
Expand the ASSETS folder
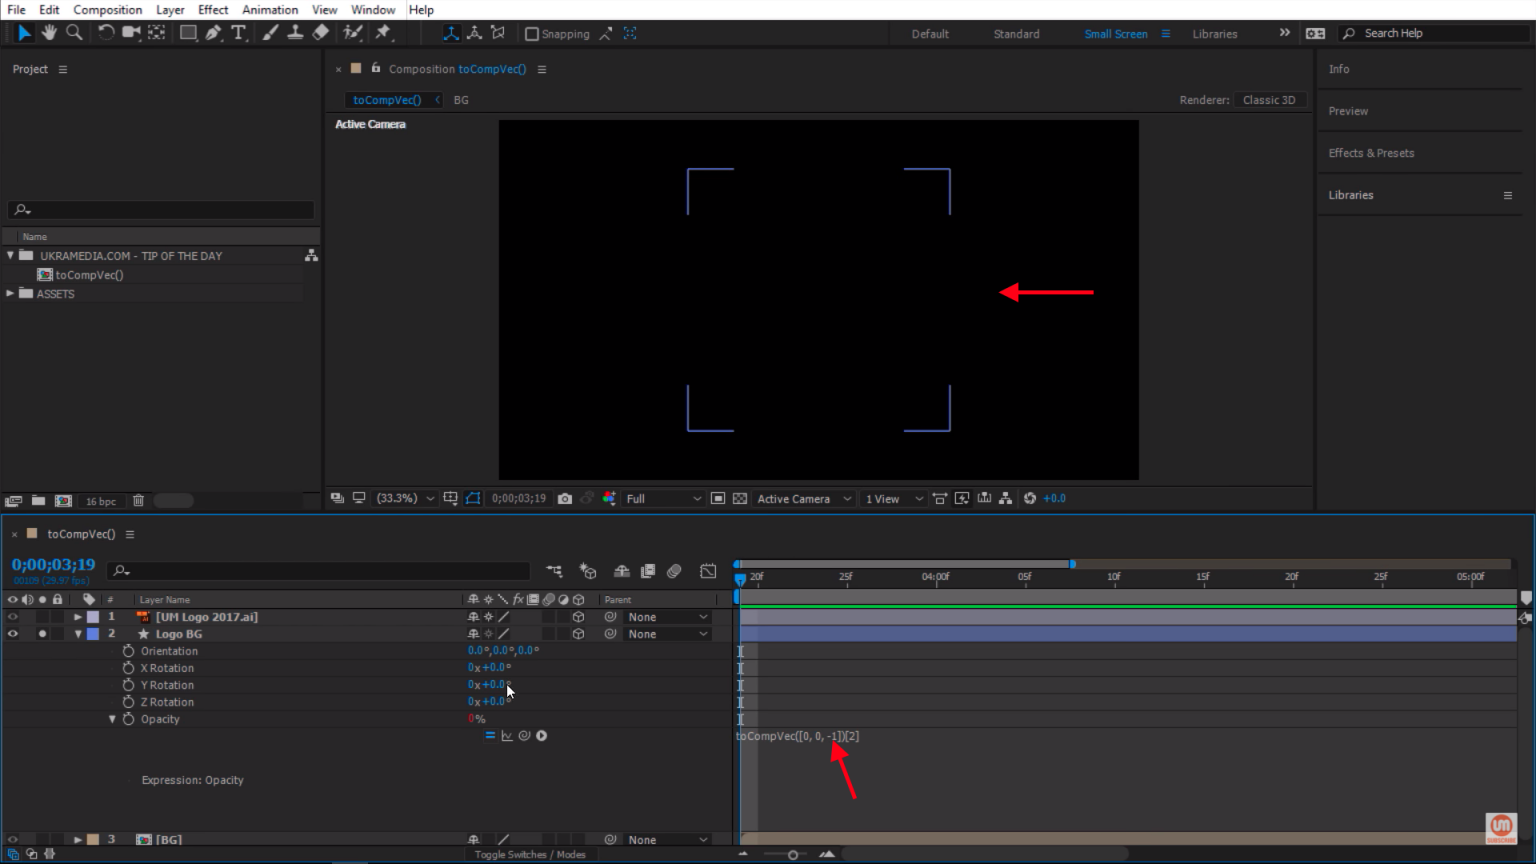click(11, 294)
